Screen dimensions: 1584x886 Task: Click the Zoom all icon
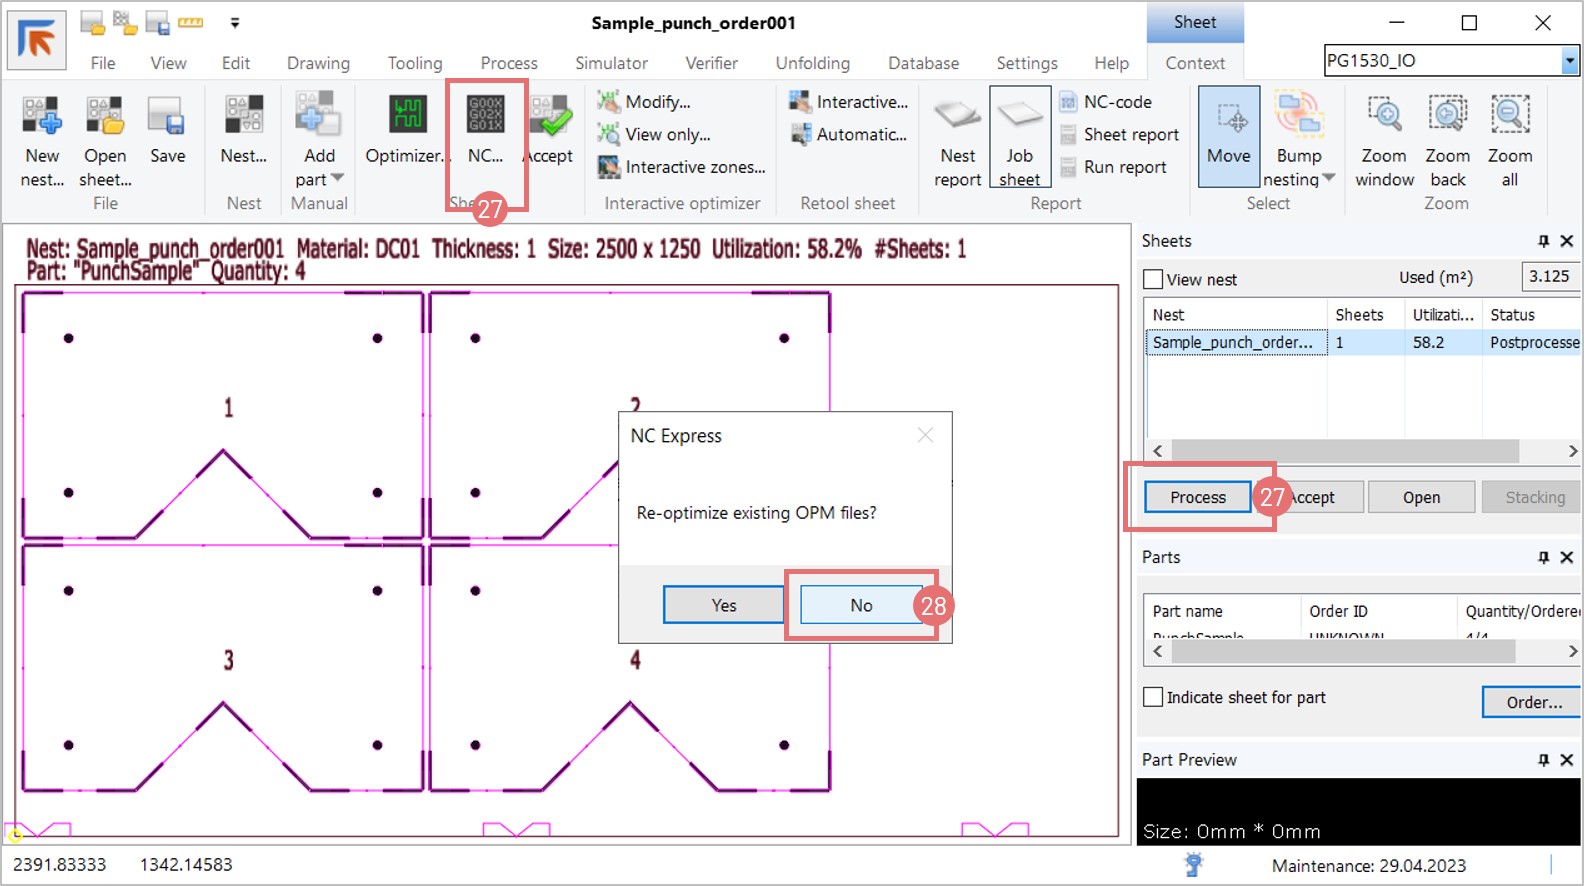click(x=1509, y=116)
